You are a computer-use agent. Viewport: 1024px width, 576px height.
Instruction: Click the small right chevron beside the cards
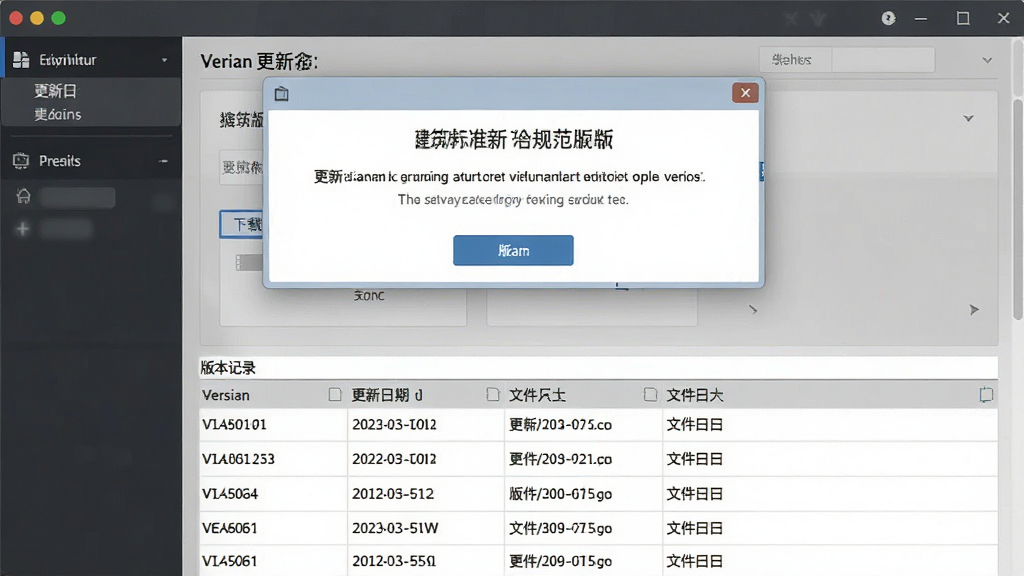pos(753,310)
